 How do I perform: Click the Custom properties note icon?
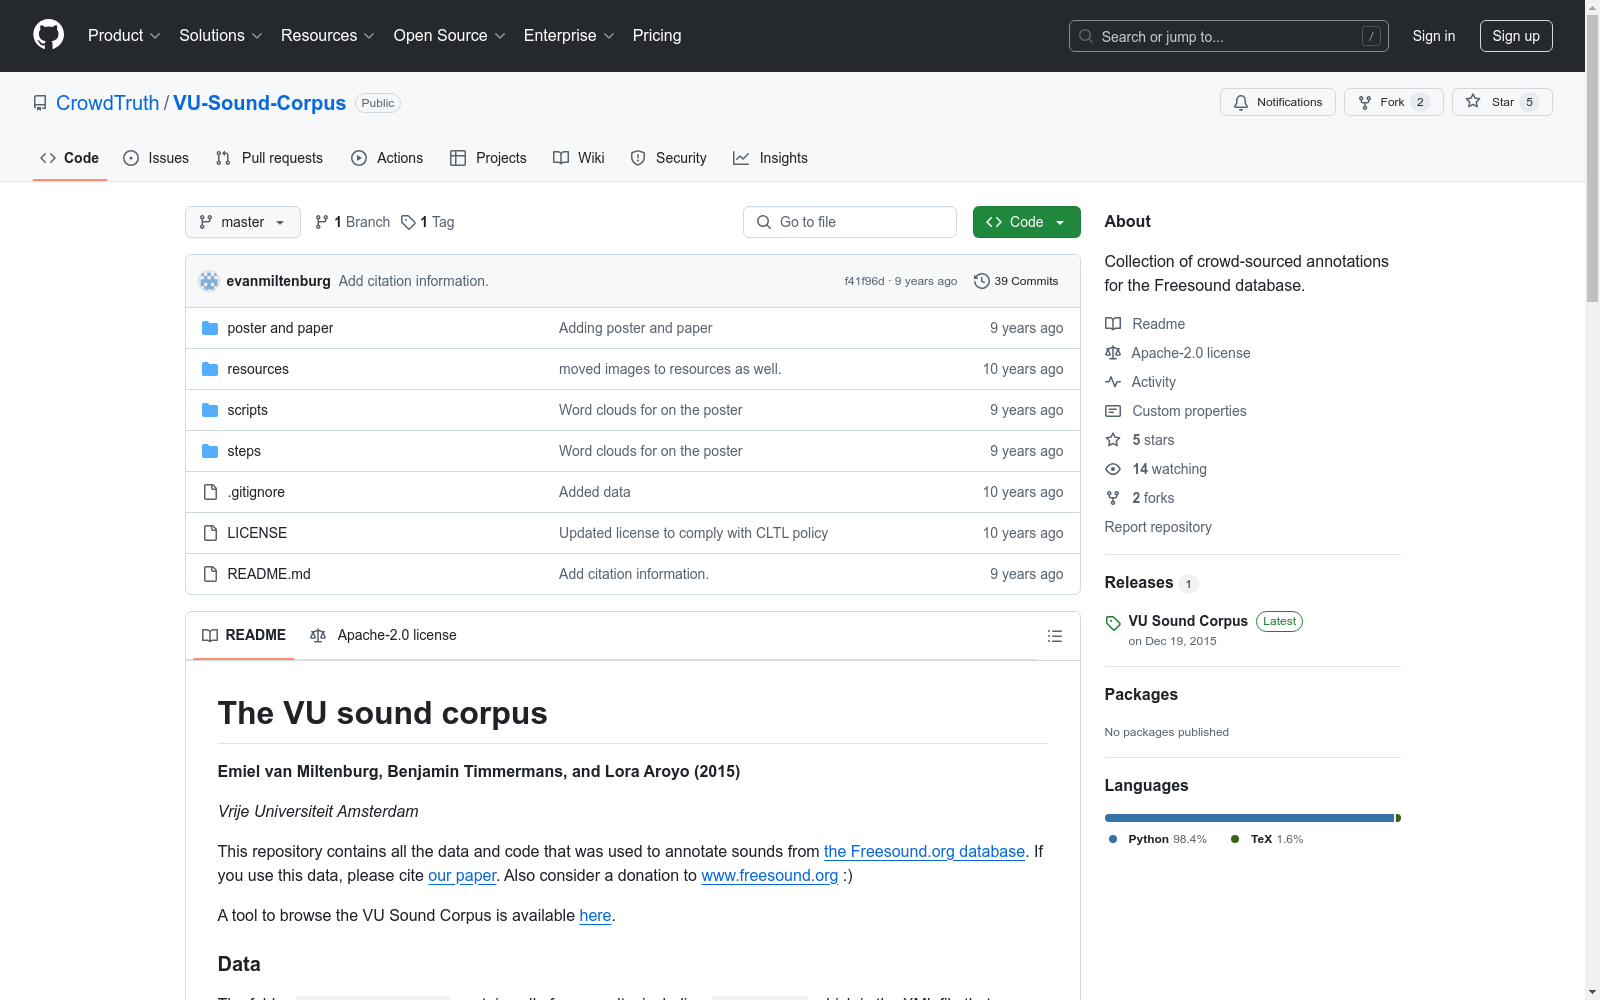coord(1113,411)
